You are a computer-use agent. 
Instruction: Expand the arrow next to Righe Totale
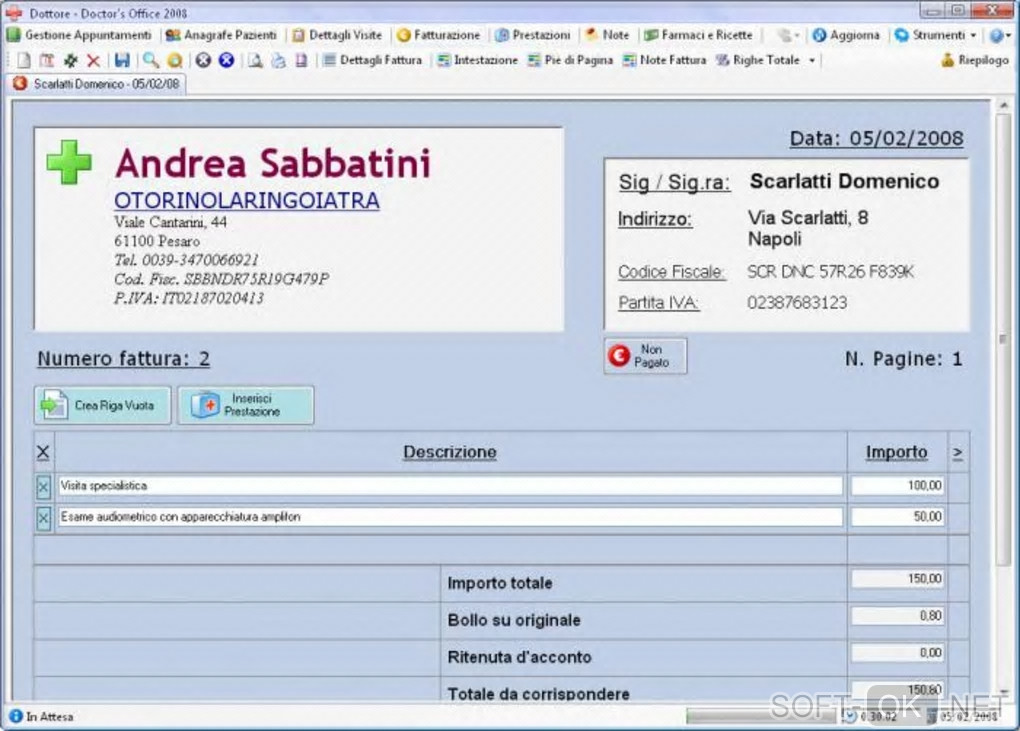(x=812, y=60)
